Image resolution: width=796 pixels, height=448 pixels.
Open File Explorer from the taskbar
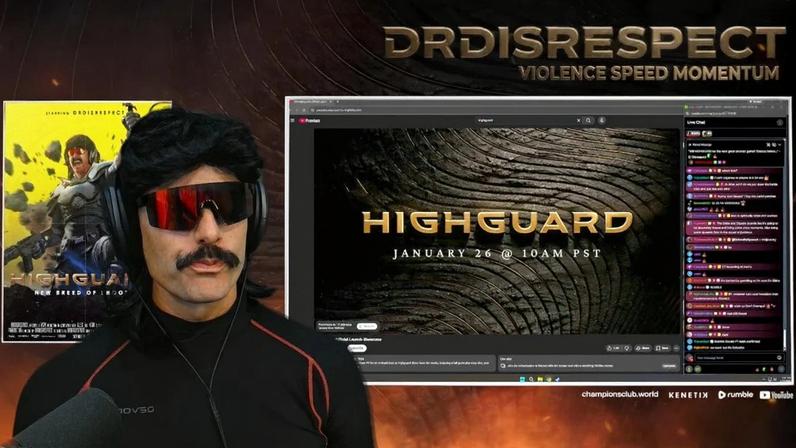(540, 379)
